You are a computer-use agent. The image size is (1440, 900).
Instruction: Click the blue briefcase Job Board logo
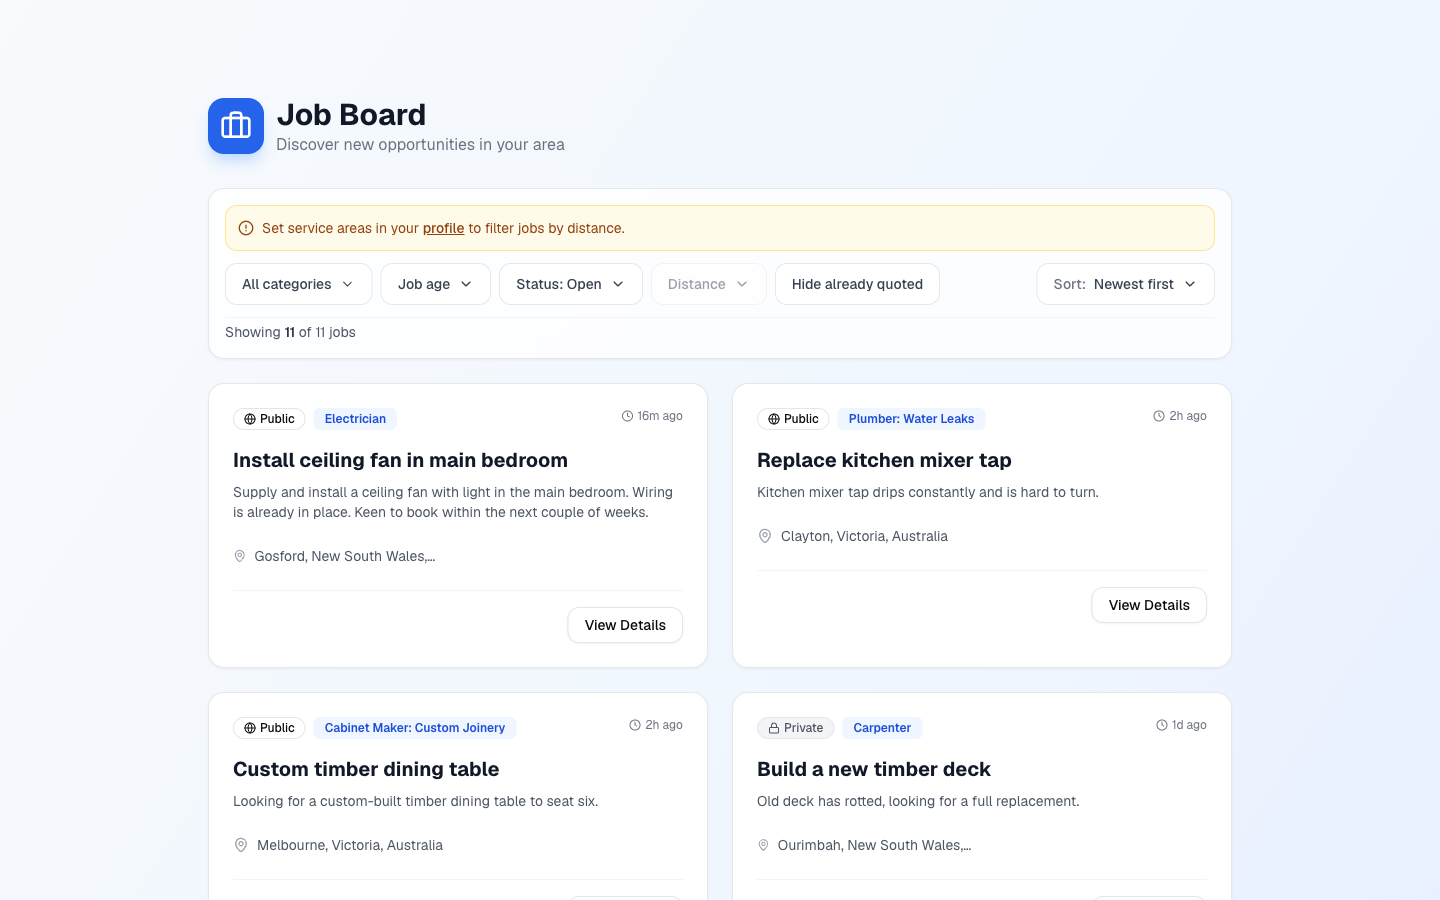(236, 126)
